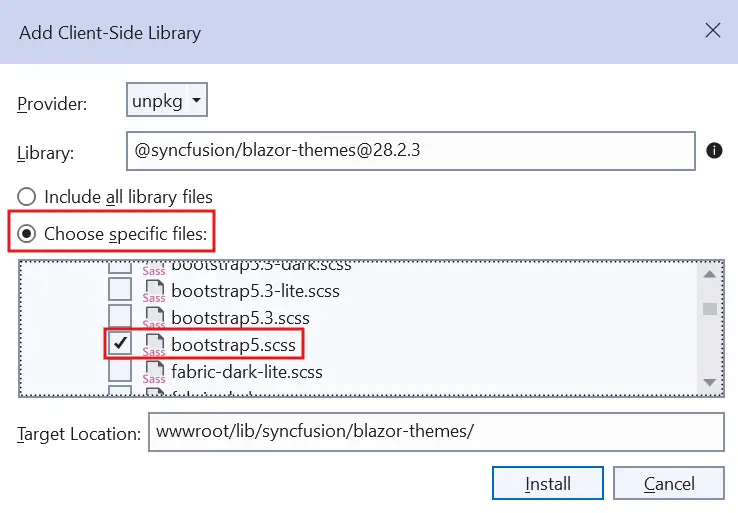Close the Add Client-Side Library dialog
738x513 pixels.
click(713, 31)
